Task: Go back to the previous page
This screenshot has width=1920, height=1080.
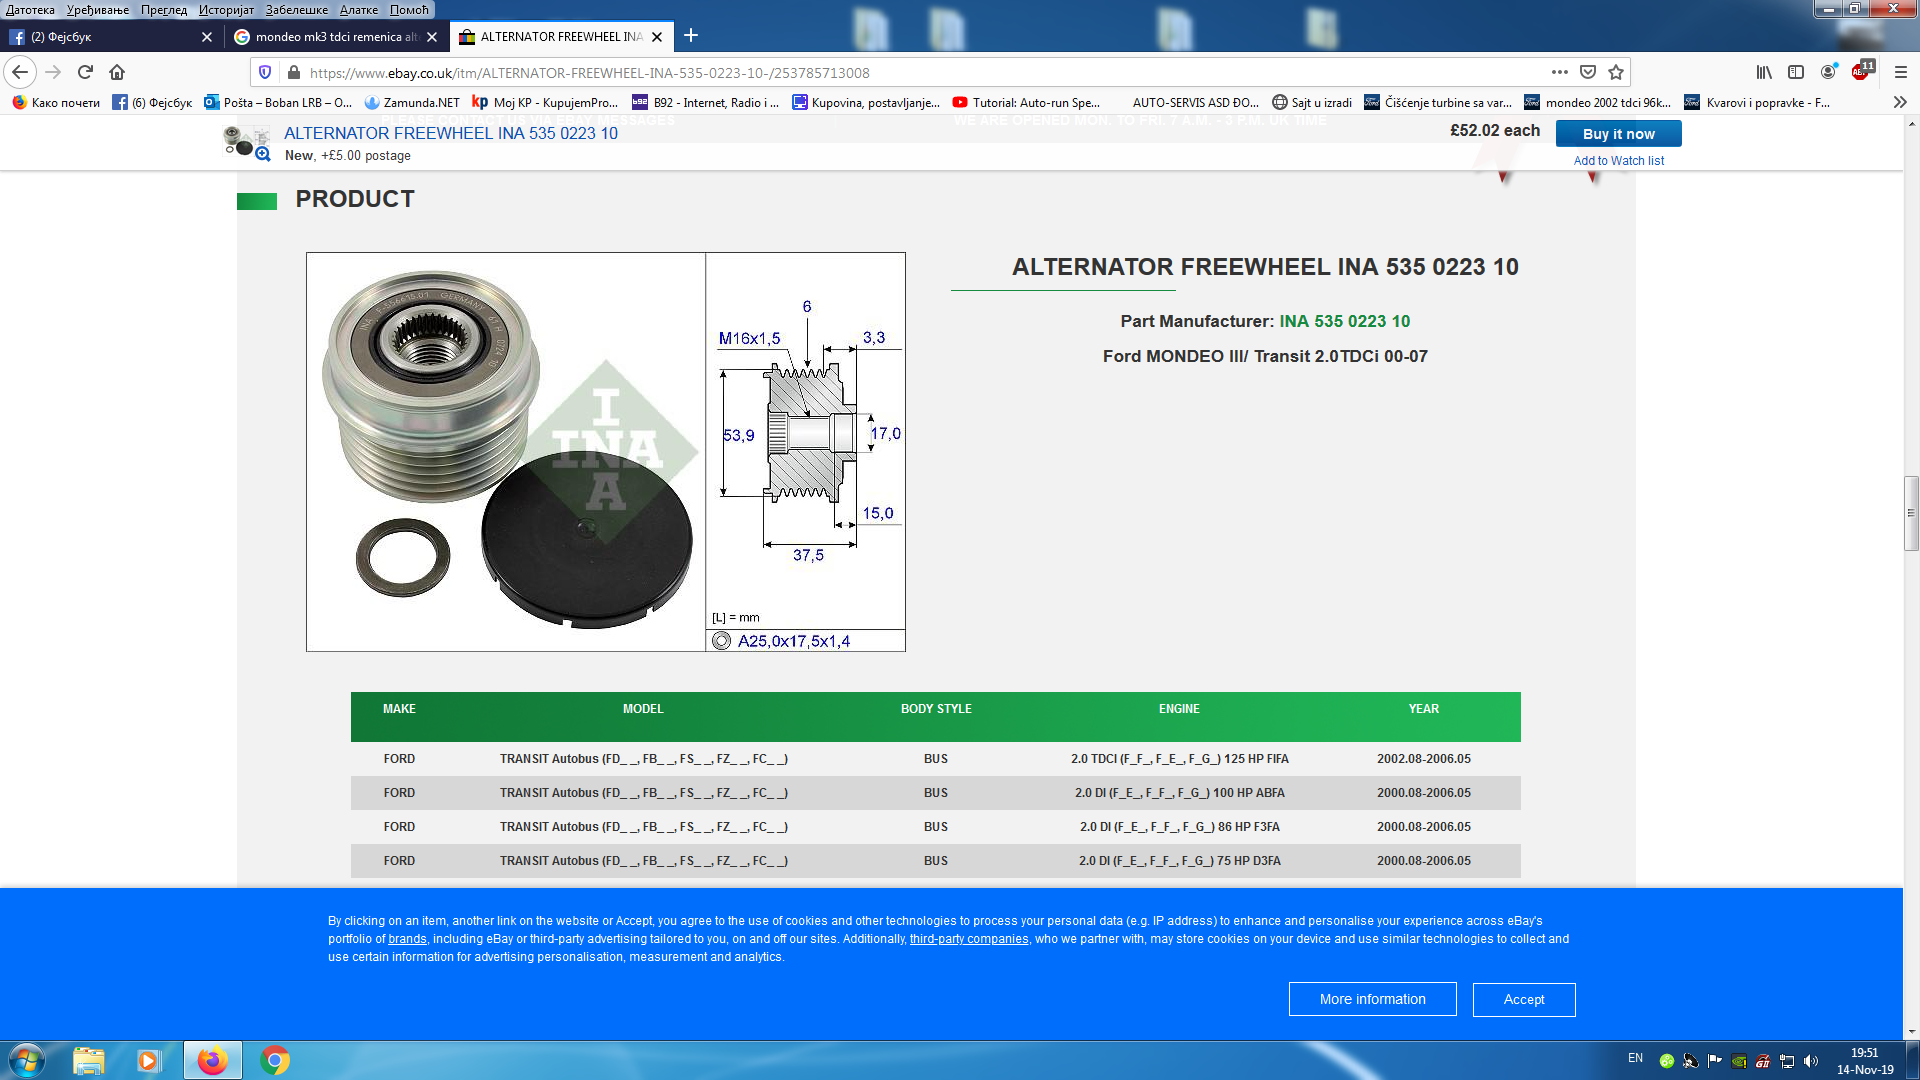Action: click(x=20, y=72)
